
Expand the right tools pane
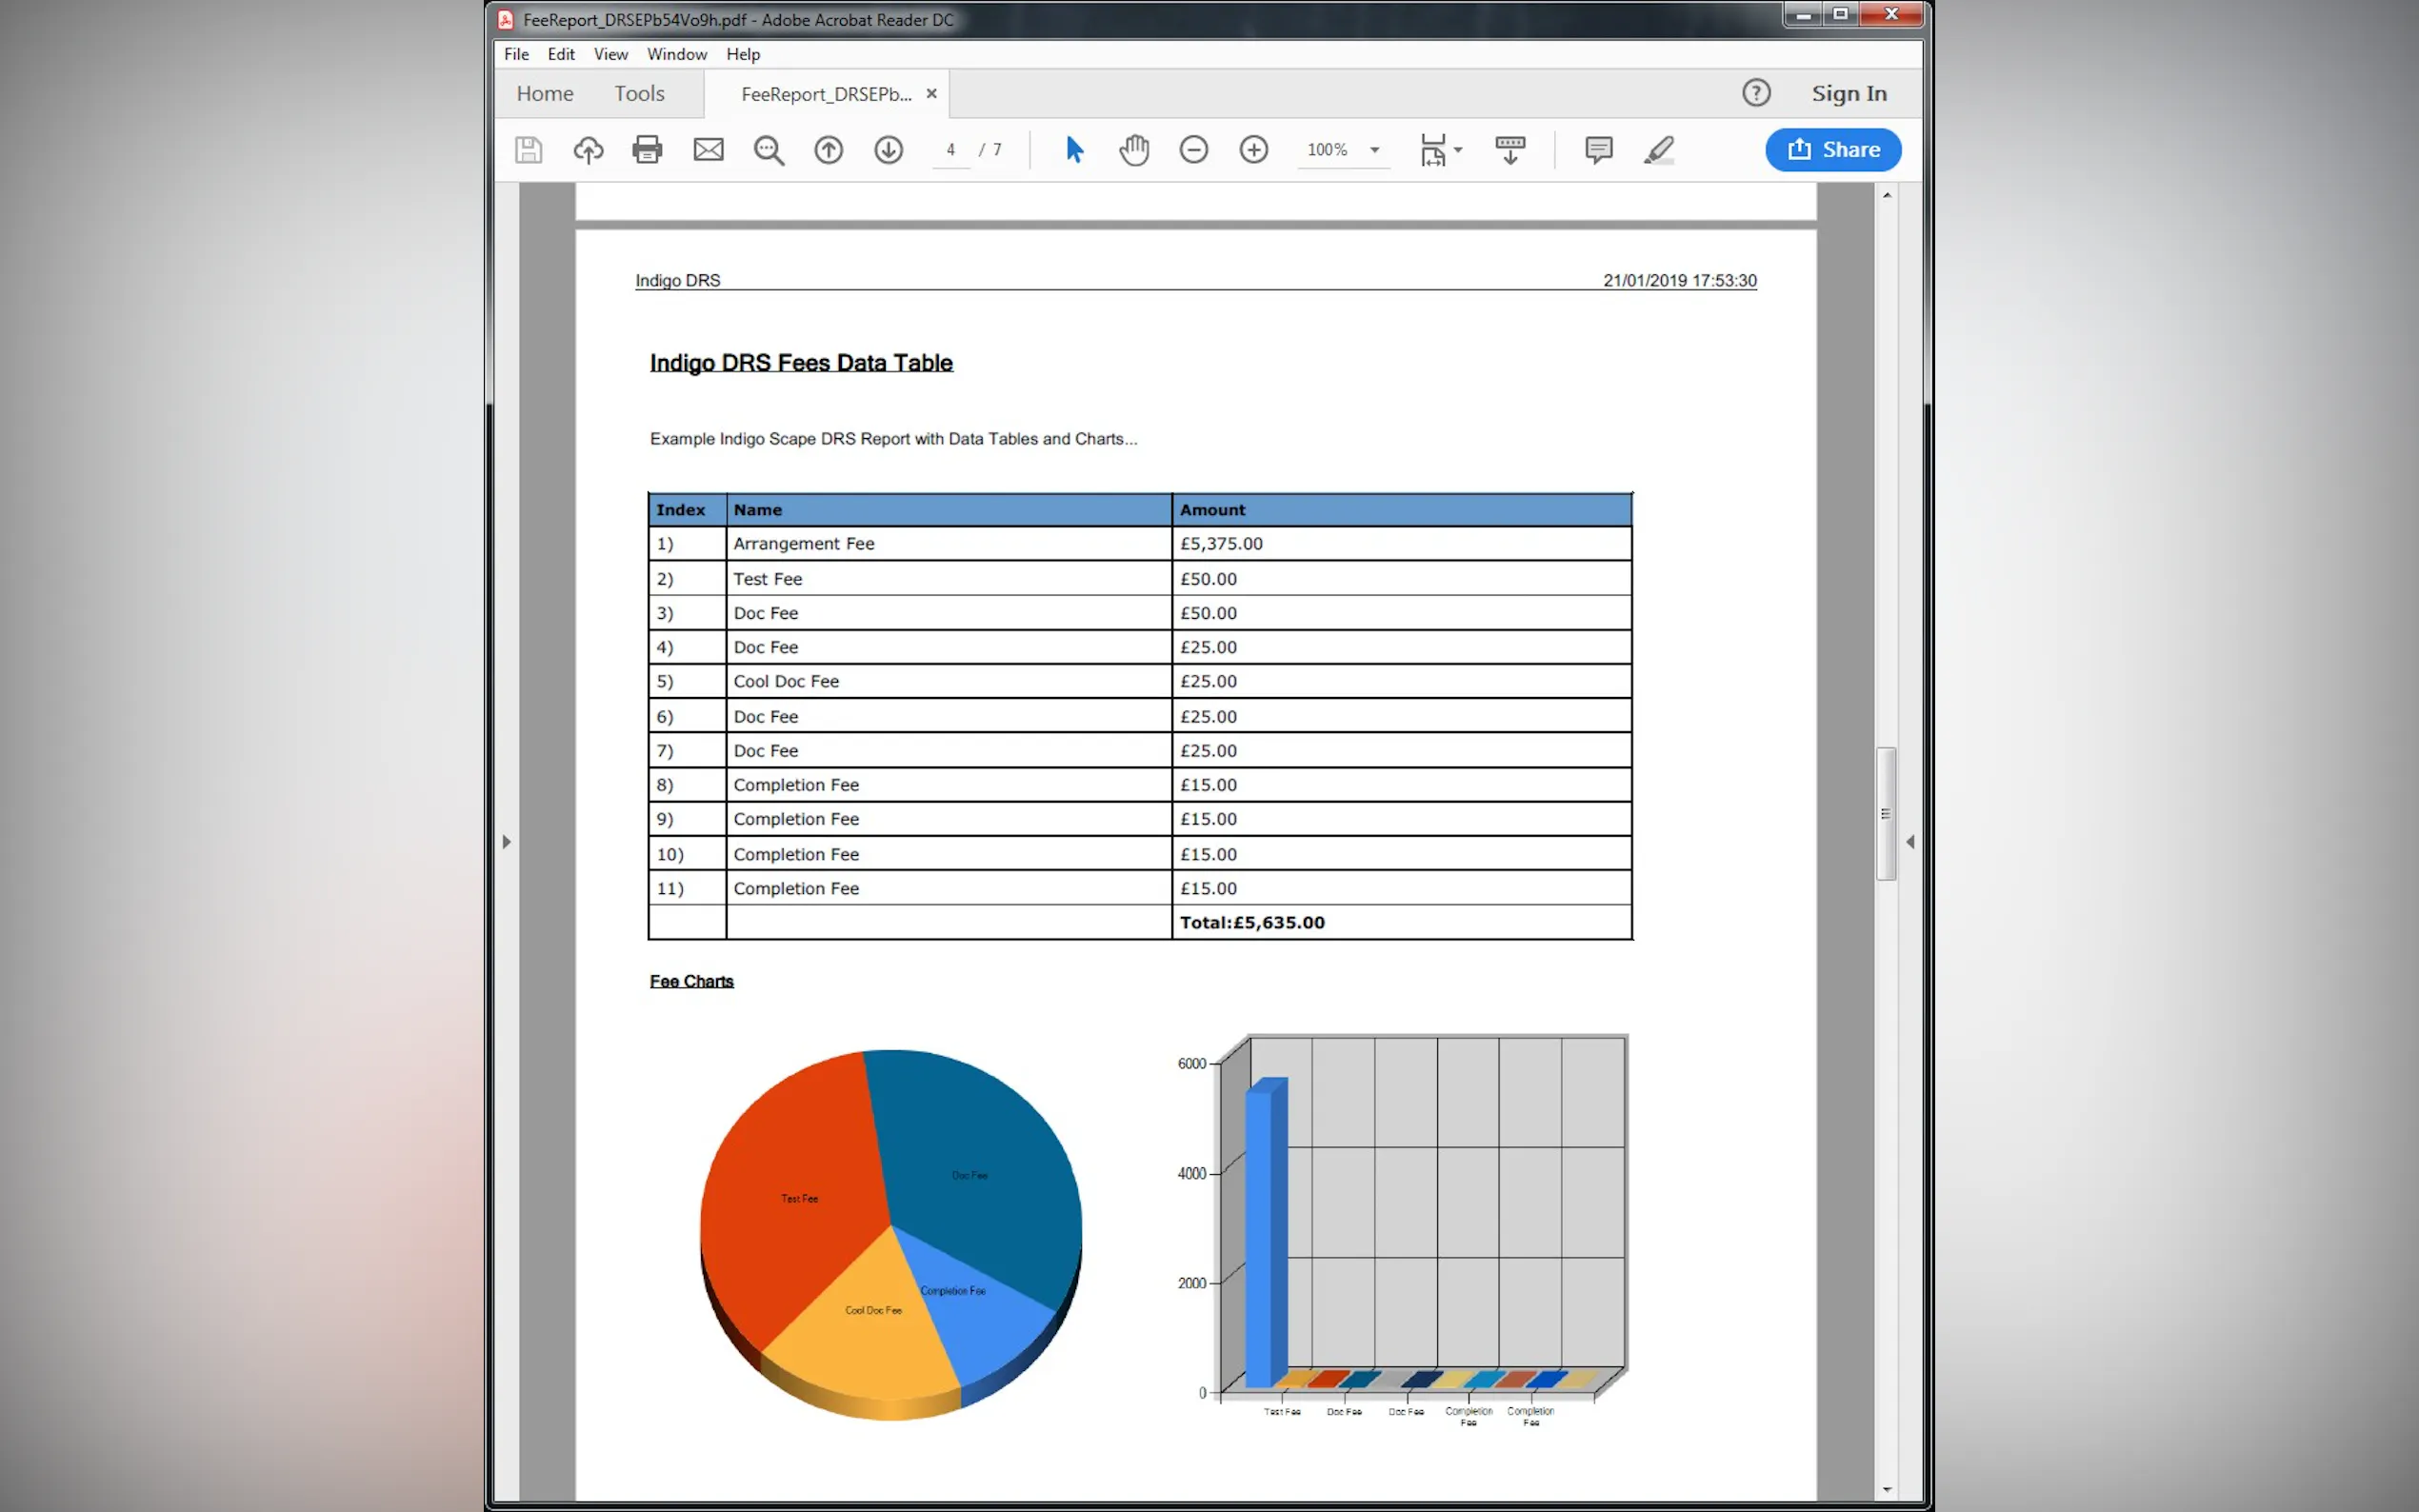1910,842
